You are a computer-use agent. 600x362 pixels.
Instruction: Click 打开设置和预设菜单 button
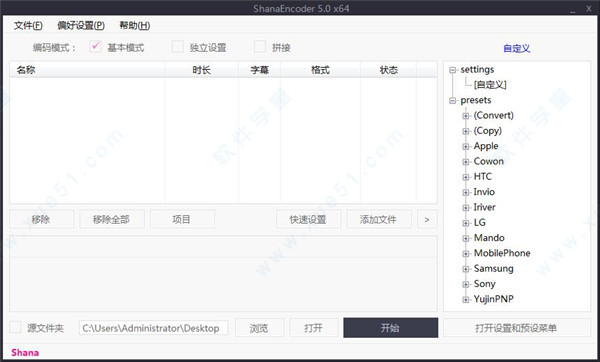pyautogui.click(x=517, y=328)
